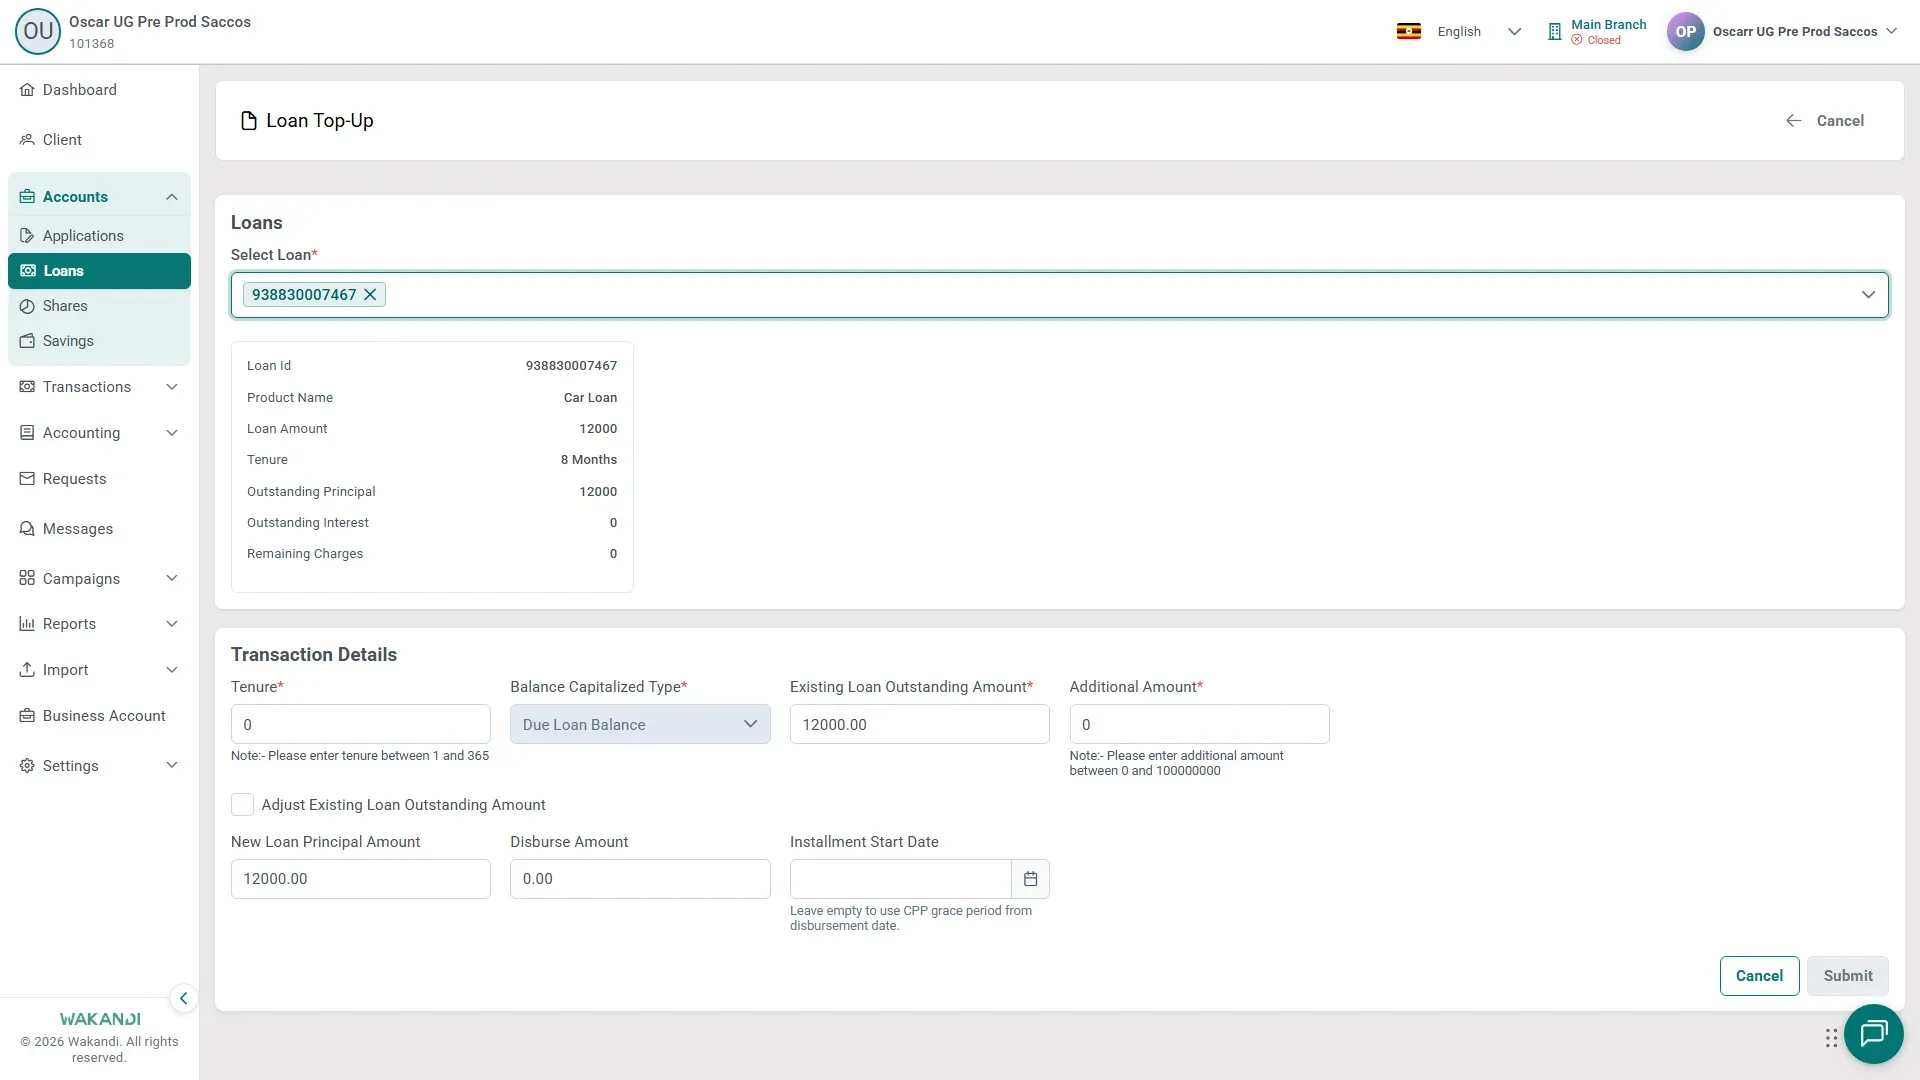Click the Client people icon
The height and width of the screenshot is (1080, 1920).
(x=27, y=140)
